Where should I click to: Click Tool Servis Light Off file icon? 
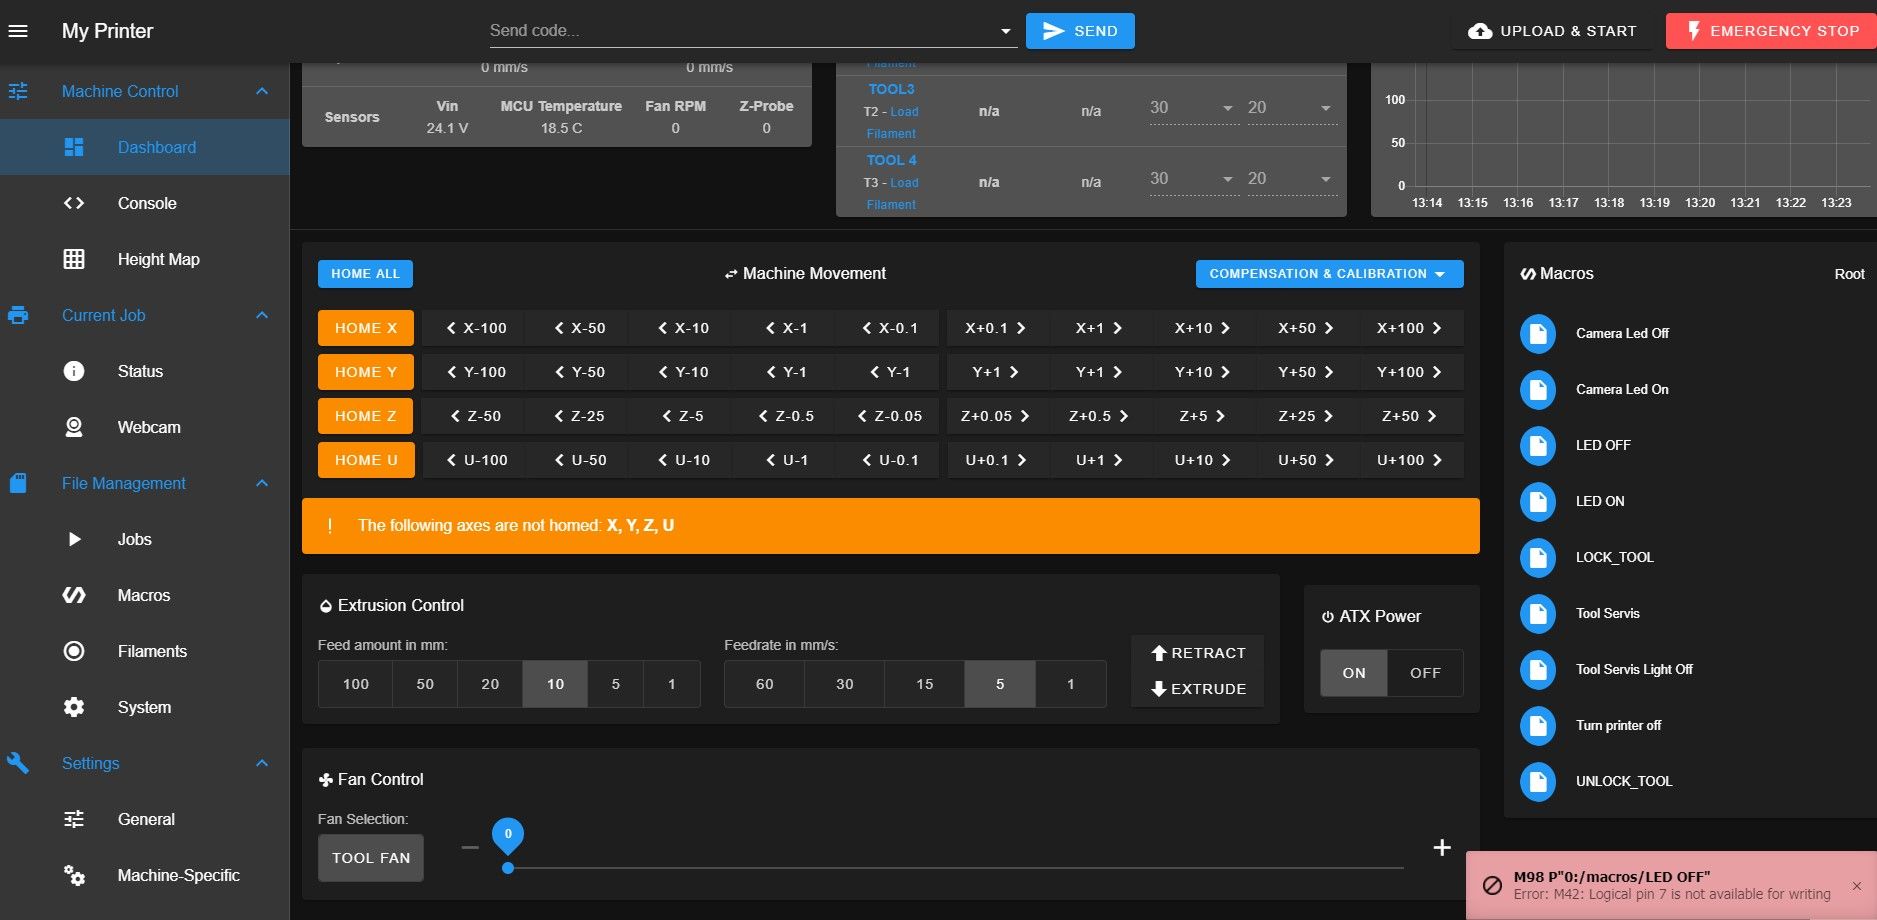1538,669
